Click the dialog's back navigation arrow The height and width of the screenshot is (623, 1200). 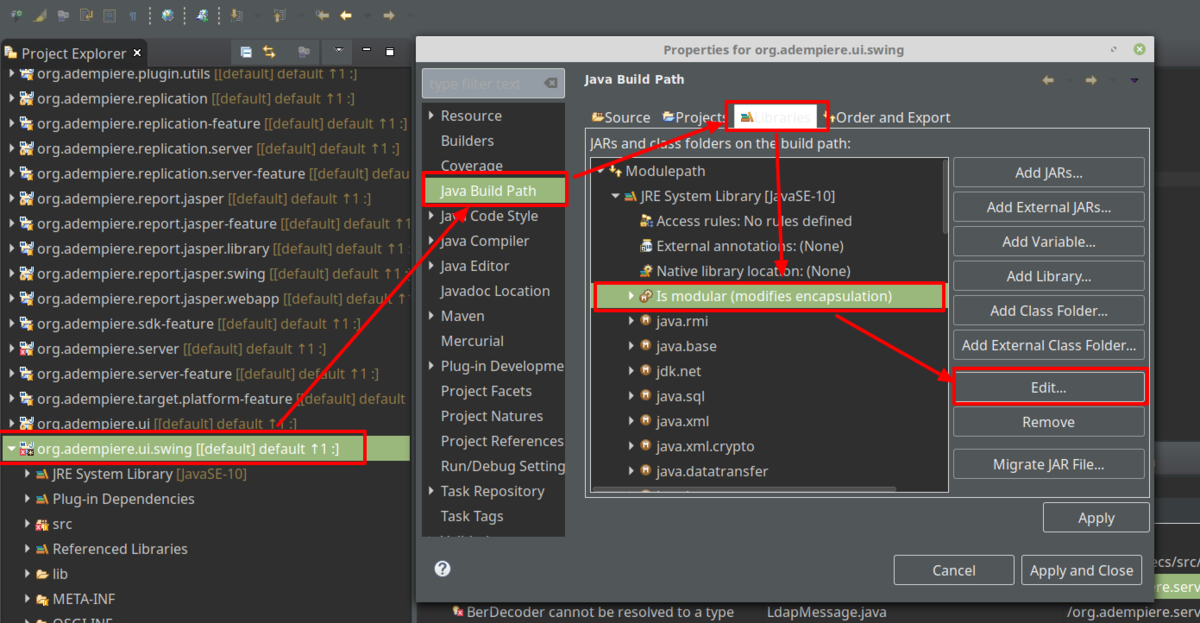[x=1048, y=80]
